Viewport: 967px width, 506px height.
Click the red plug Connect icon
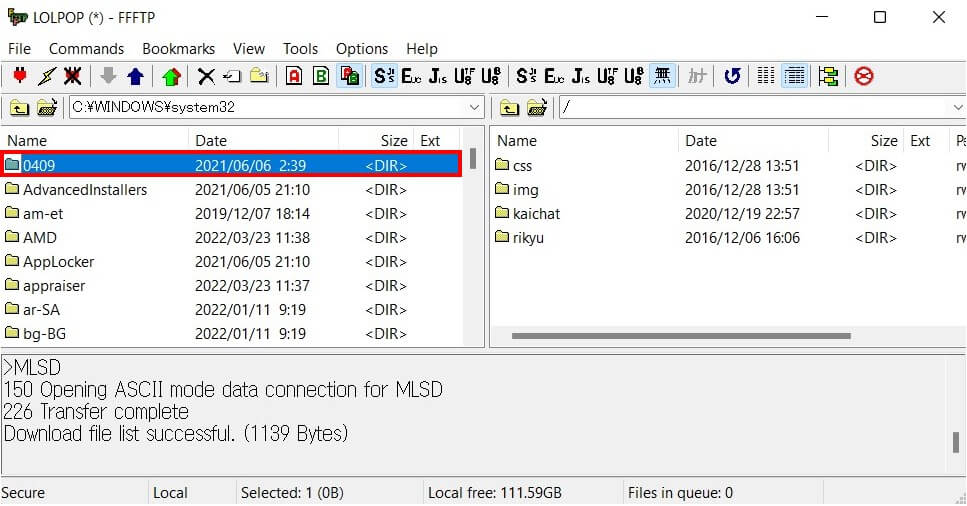click(x=20, y=76)
